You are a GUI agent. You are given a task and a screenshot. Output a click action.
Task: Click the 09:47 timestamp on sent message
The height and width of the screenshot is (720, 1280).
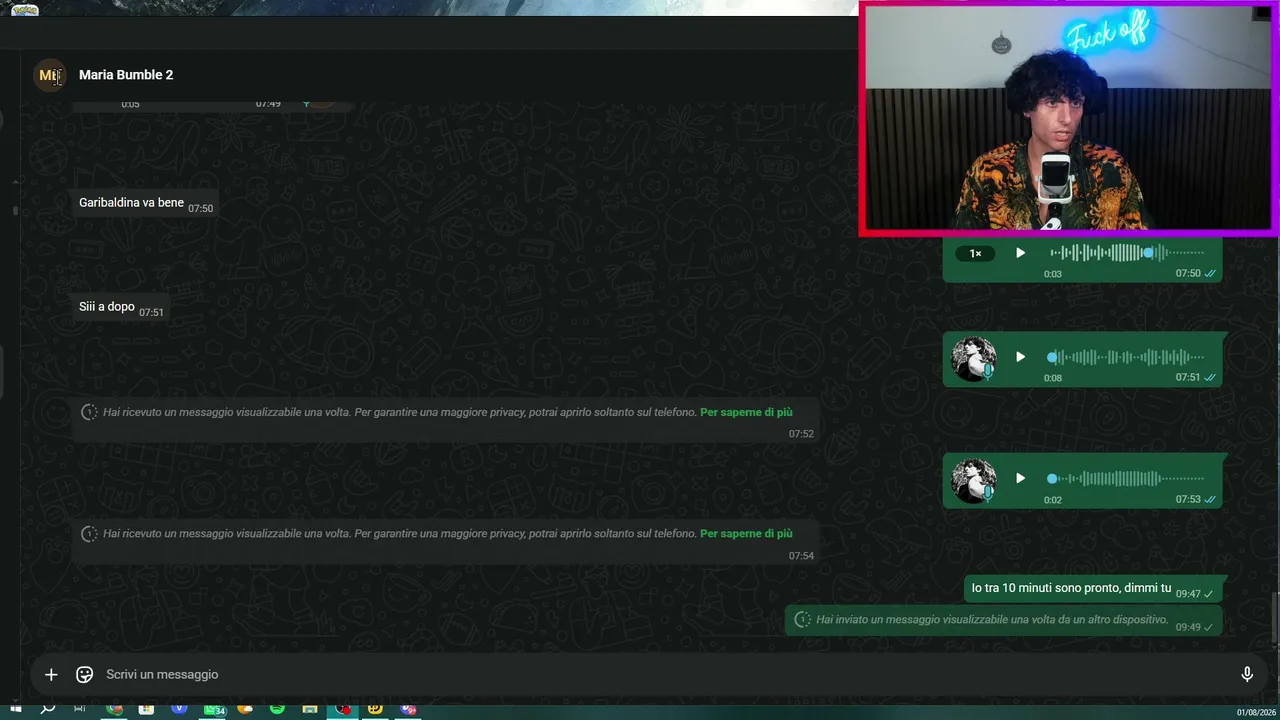1188,594
